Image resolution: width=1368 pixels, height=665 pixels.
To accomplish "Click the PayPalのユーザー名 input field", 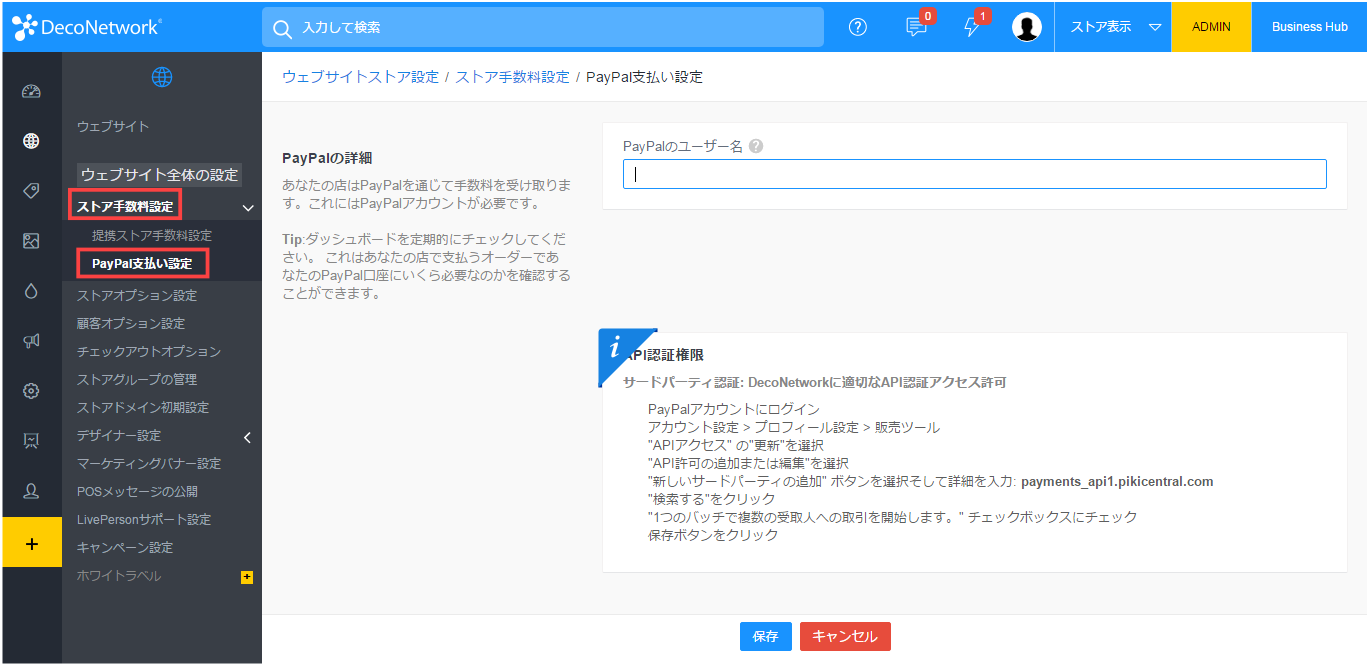I will click(975, 174).
